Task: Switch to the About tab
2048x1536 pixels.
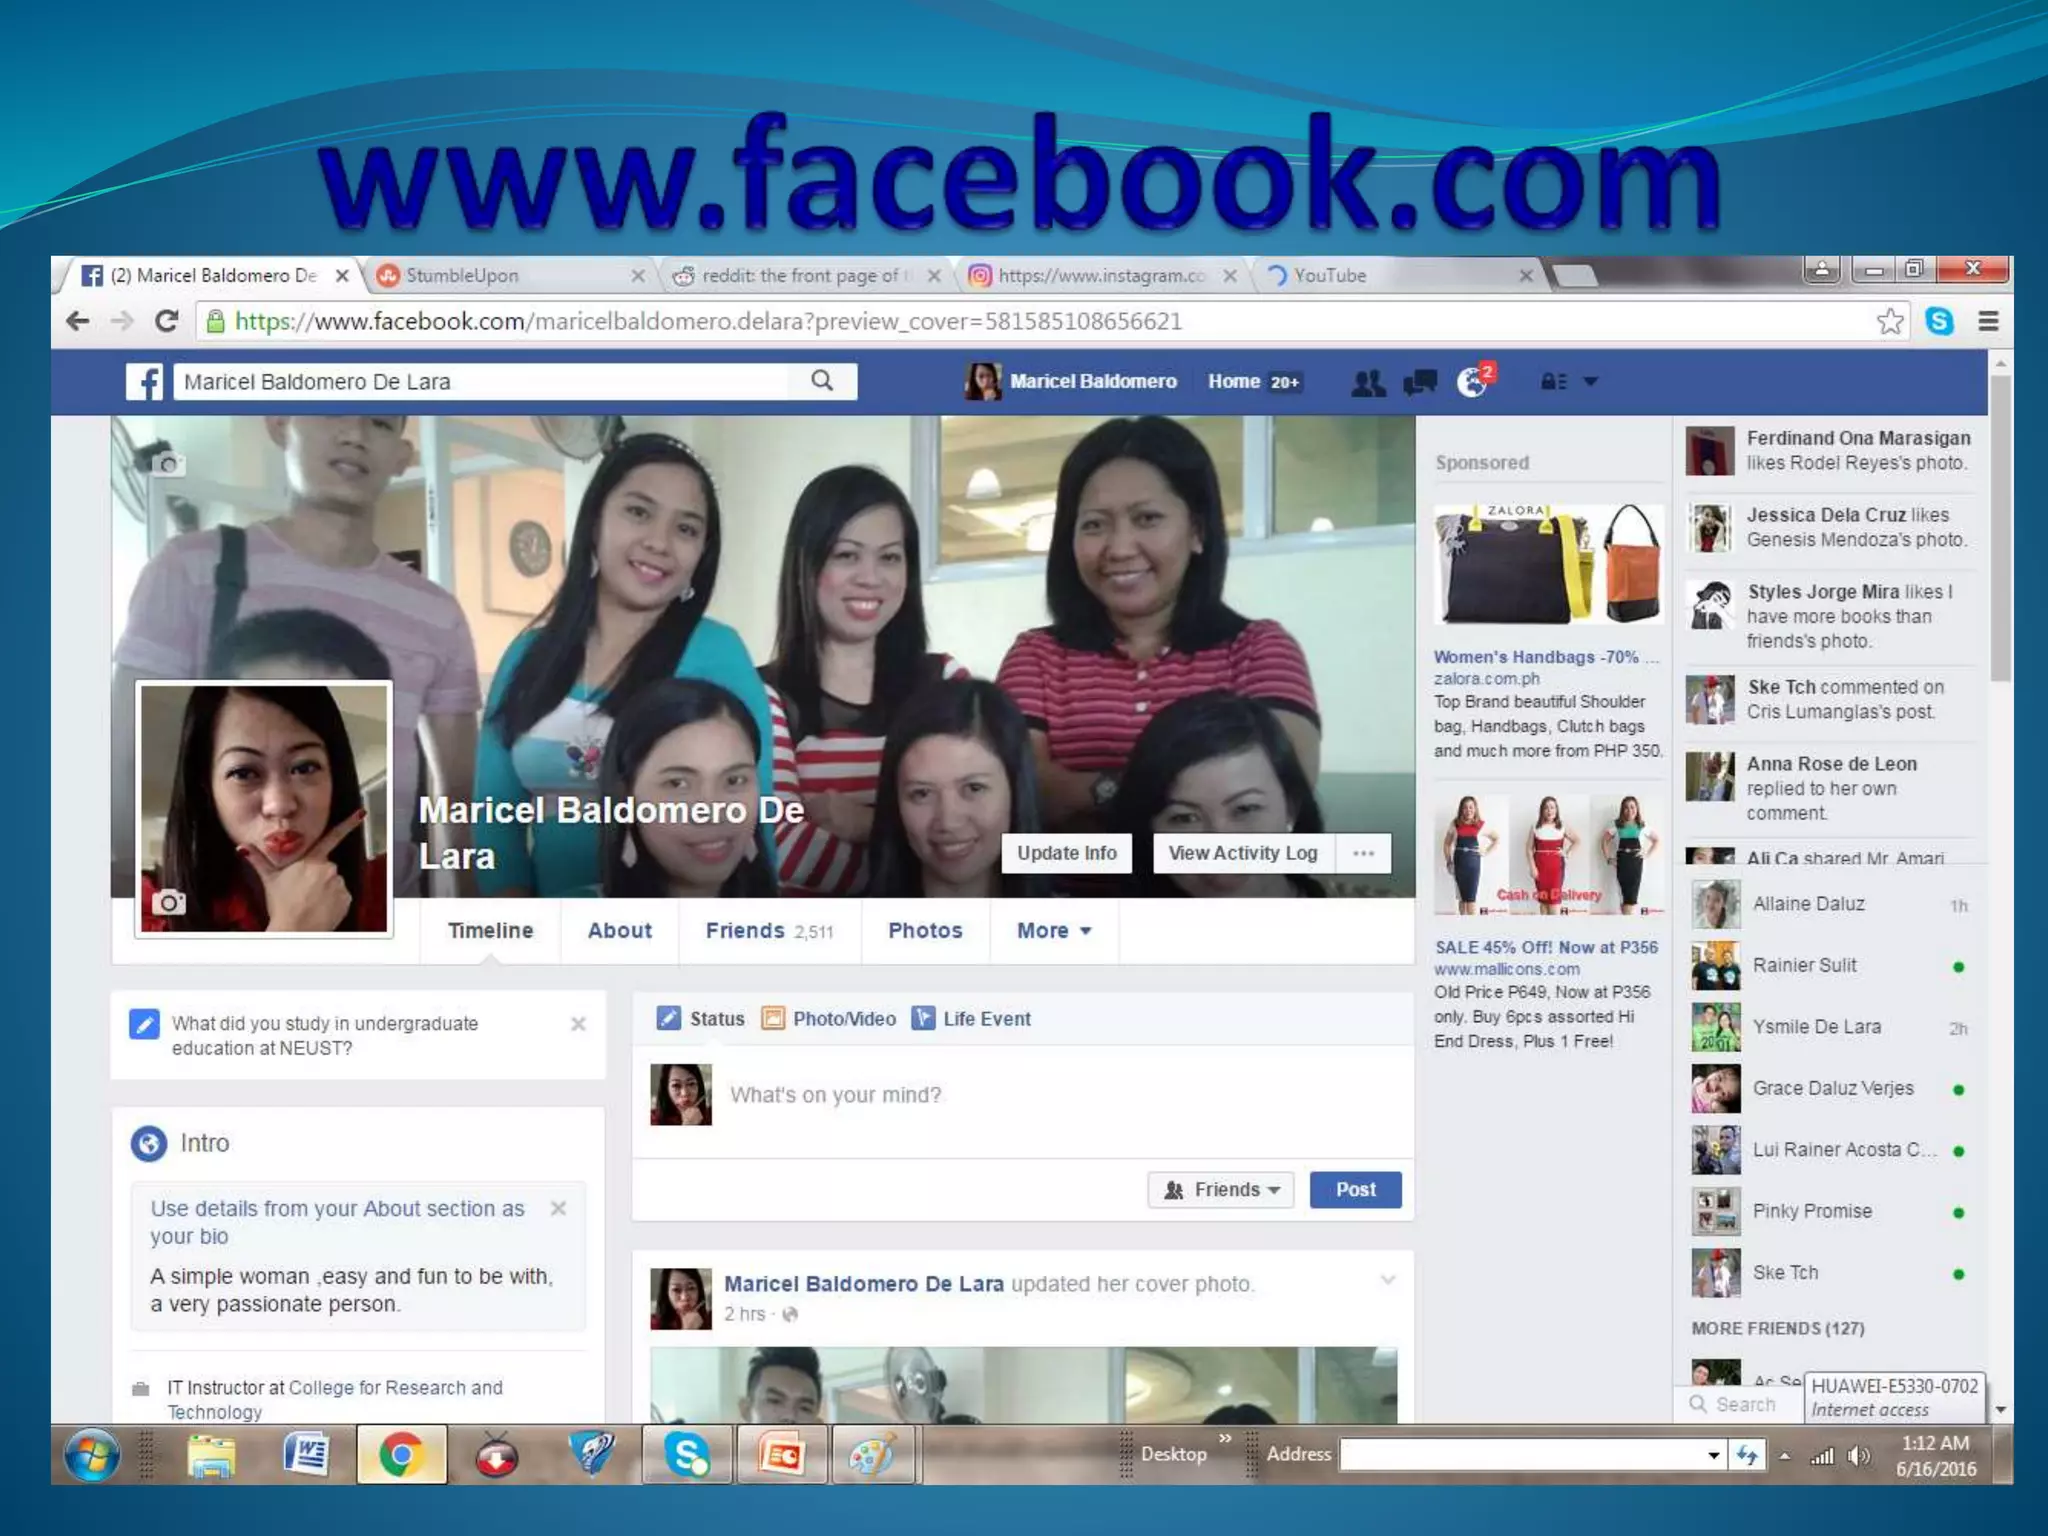Action: tap(619, 931)
